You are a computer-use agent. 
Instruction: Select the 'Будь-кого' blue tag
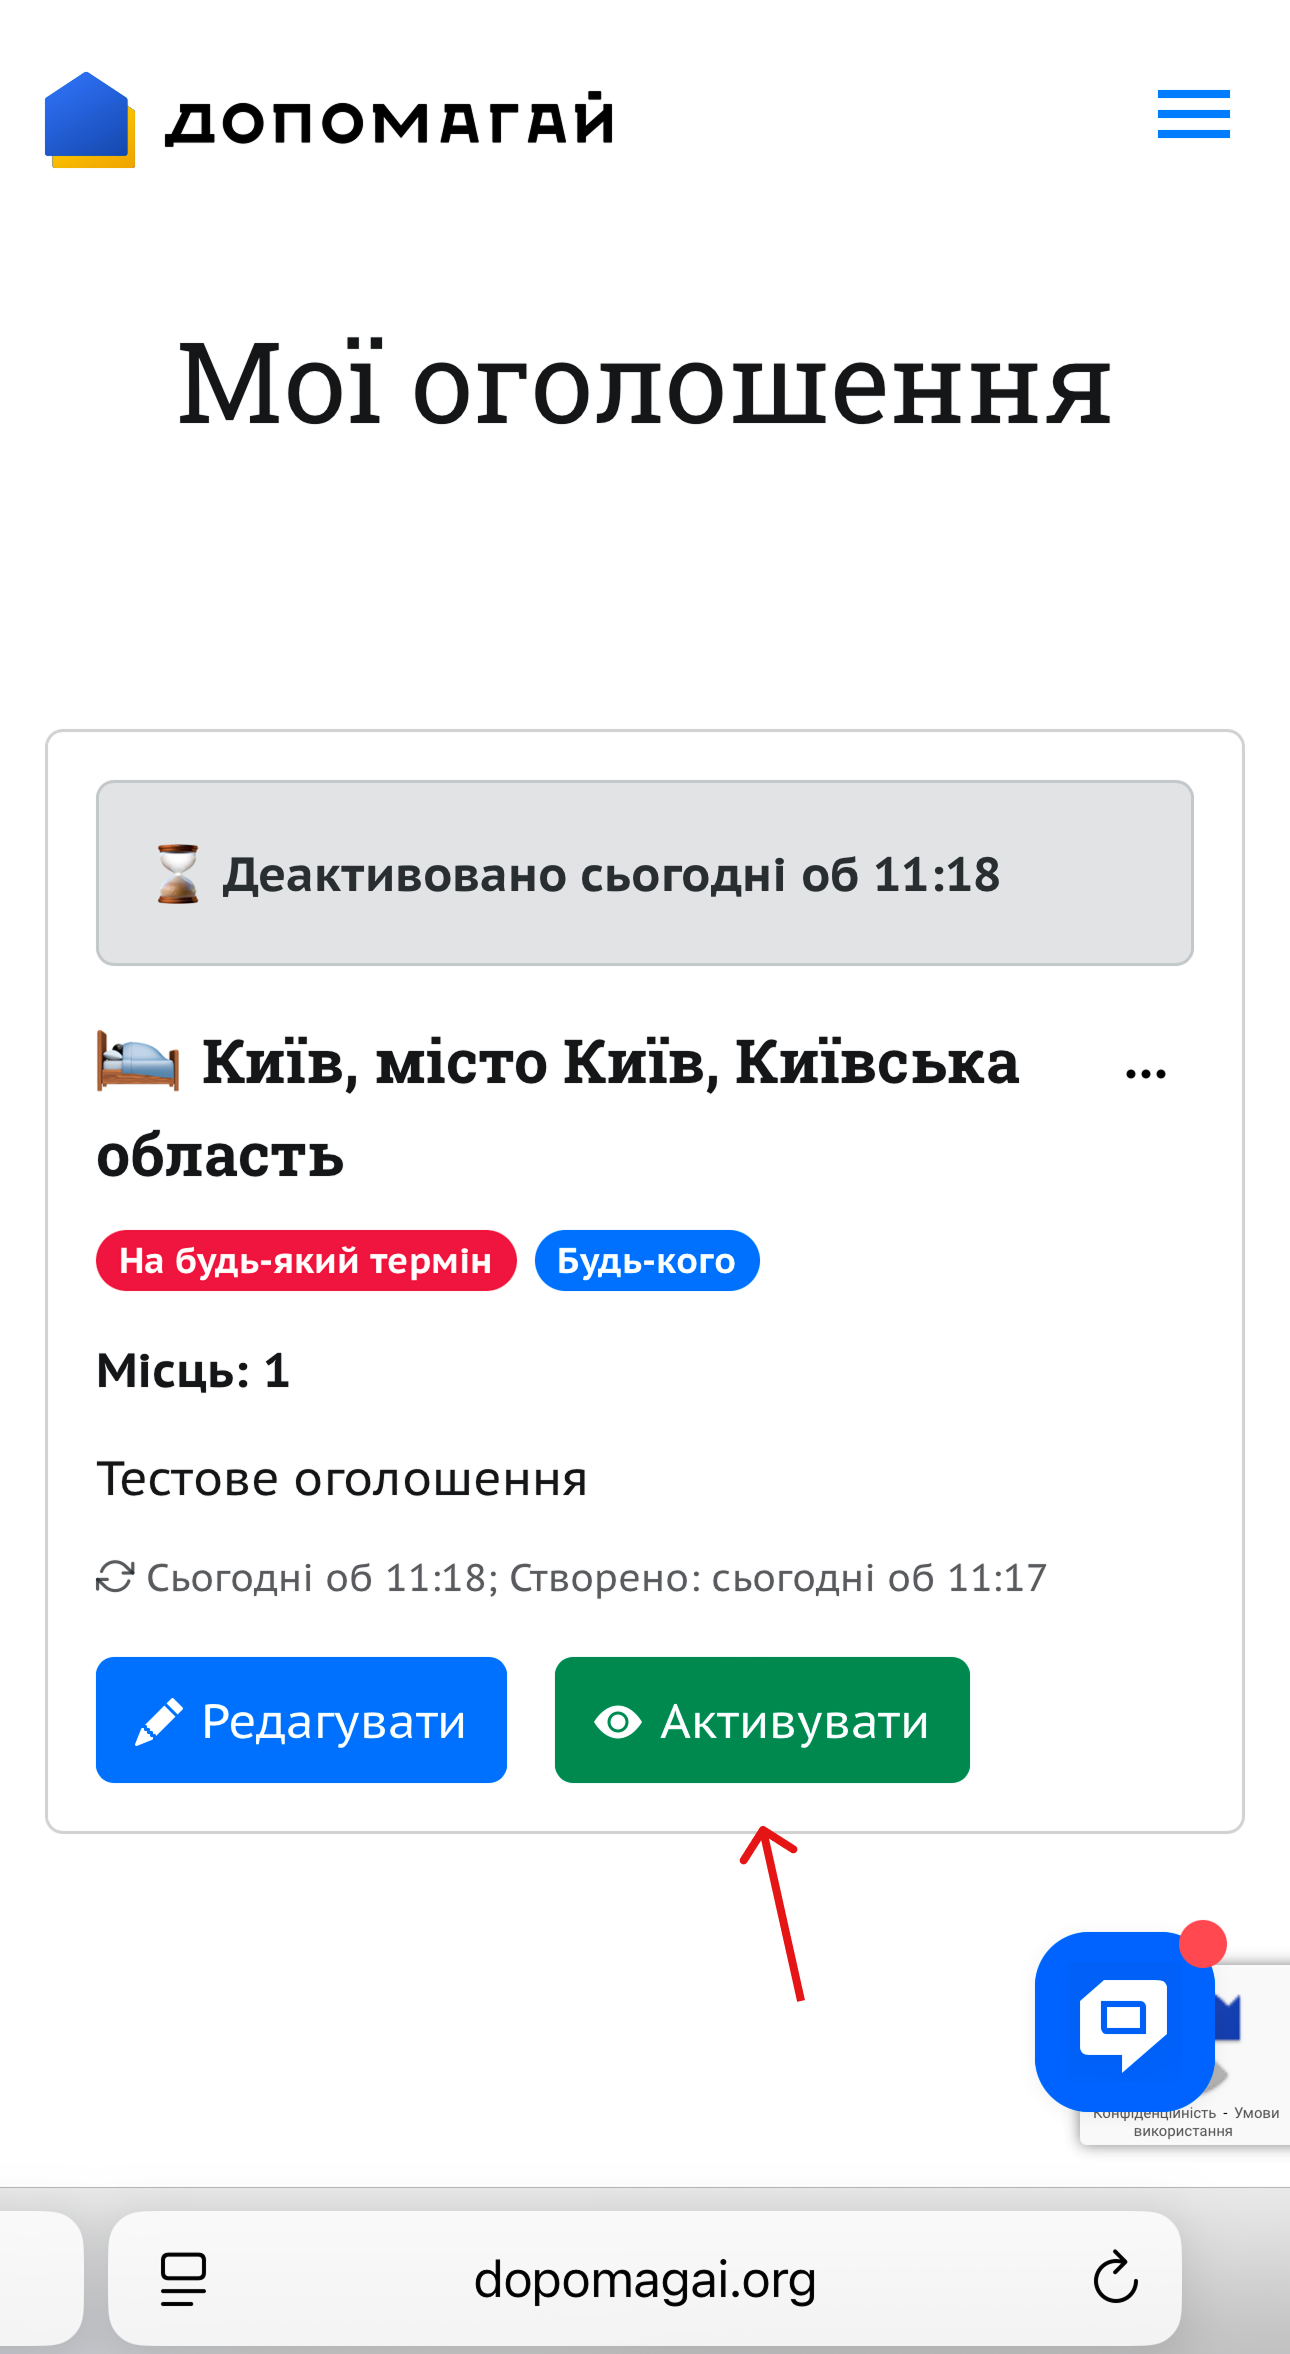647,1261
